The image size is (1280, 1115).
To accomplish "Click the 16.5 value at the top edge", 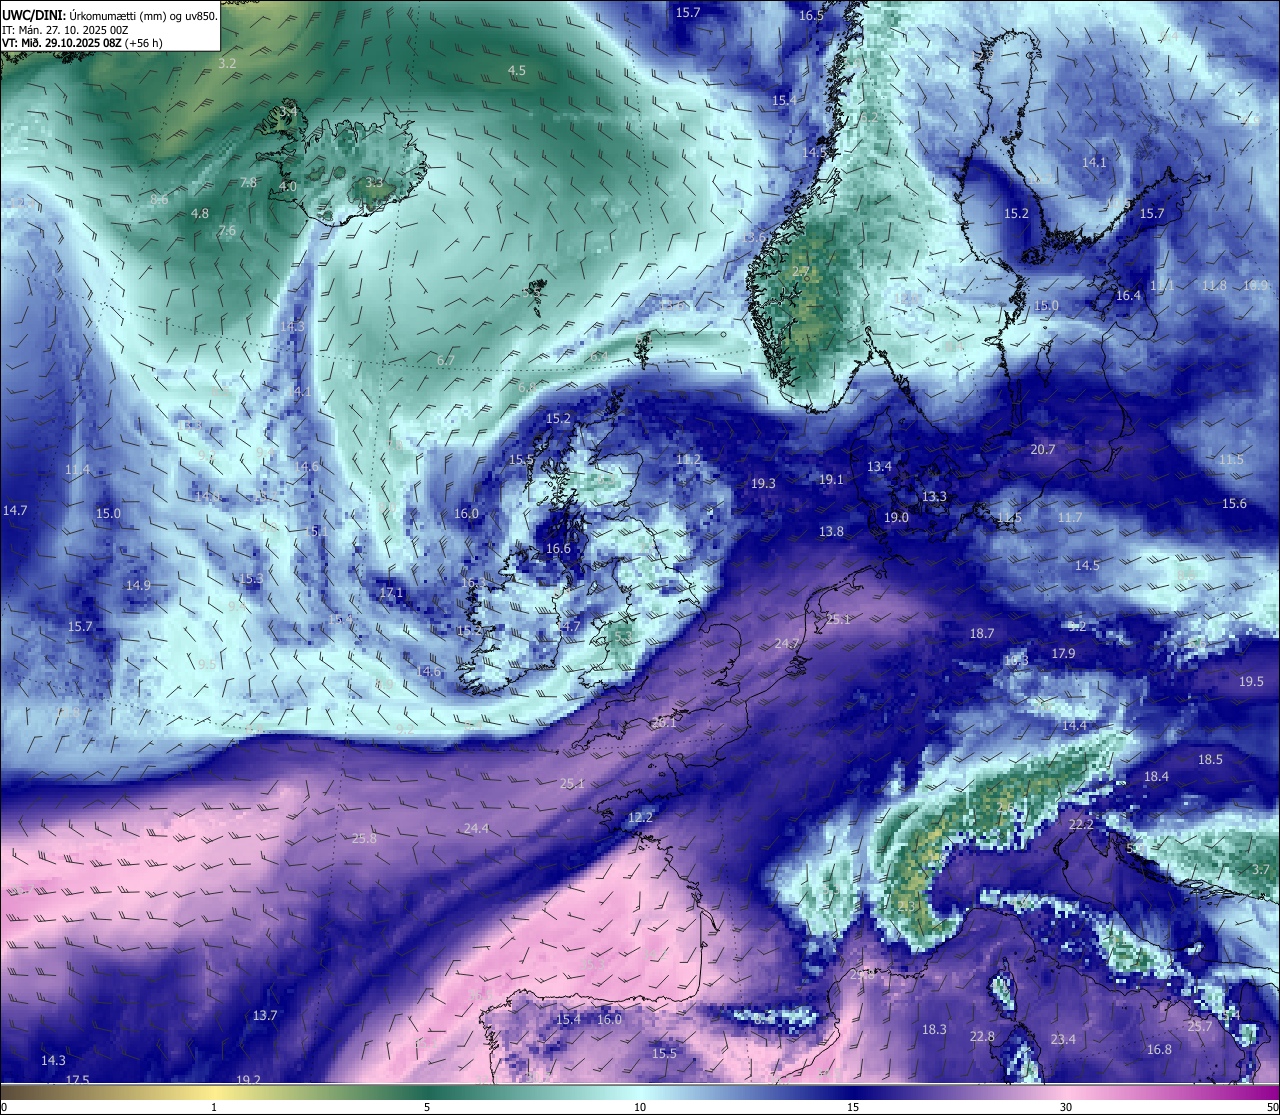I will (x=811, y=16).
